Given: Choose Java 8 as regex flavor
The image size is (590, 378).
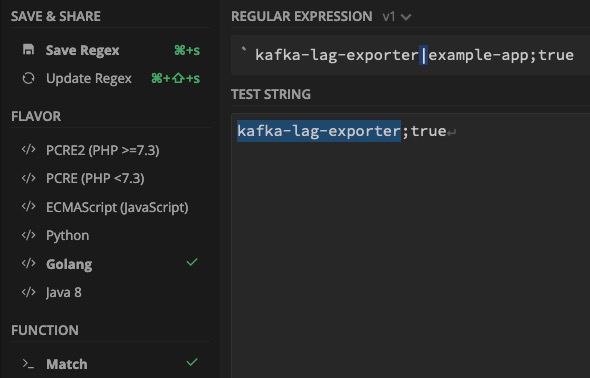Looking at the screenshot, I should click(109, 292).
